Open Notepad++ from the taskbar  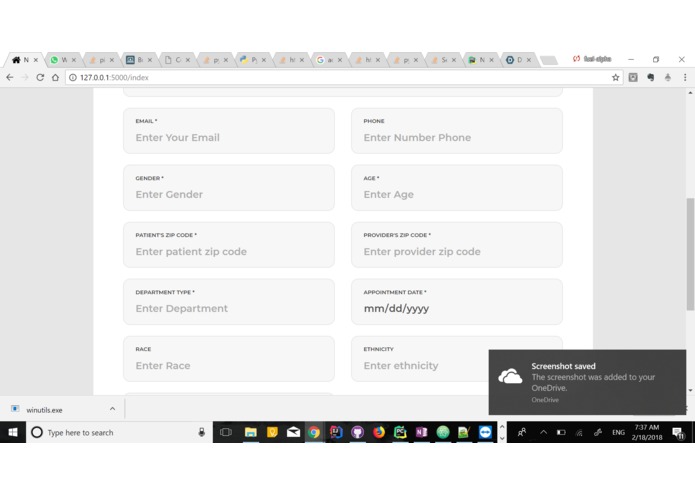tap(464, 432)
